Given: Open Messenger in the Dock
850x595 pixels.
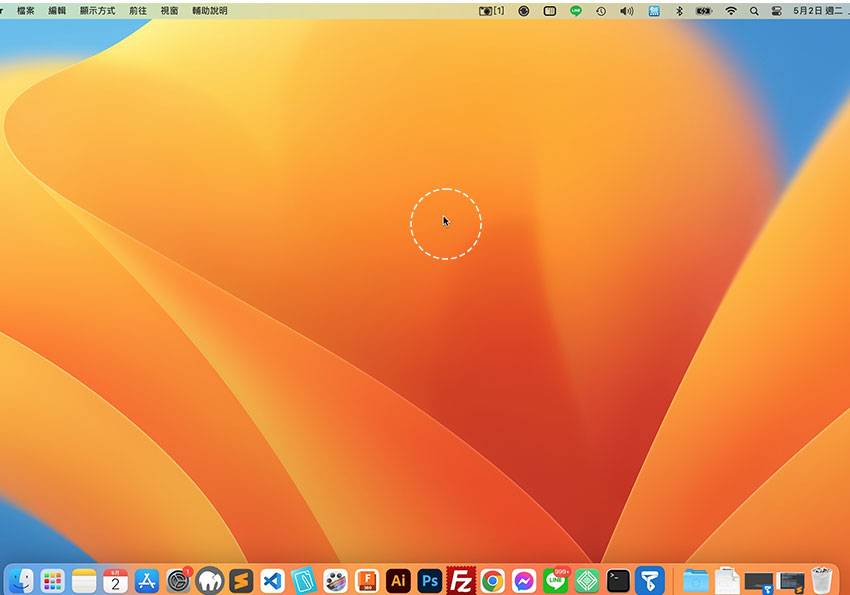Looking at the screenshot, I should pos(524,581).
